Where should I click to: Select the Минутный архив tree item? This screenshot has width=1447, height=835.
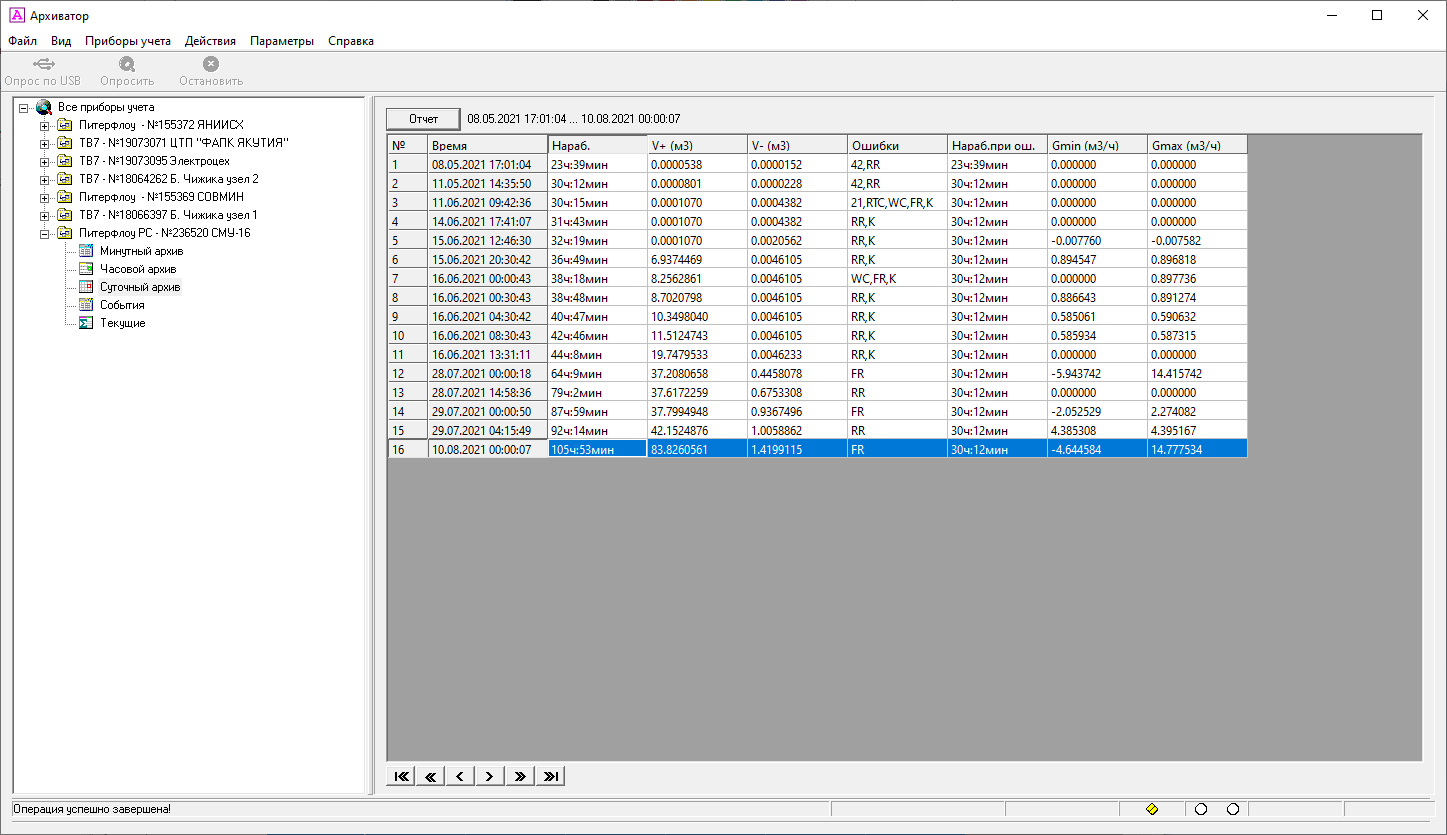point(142,251)
